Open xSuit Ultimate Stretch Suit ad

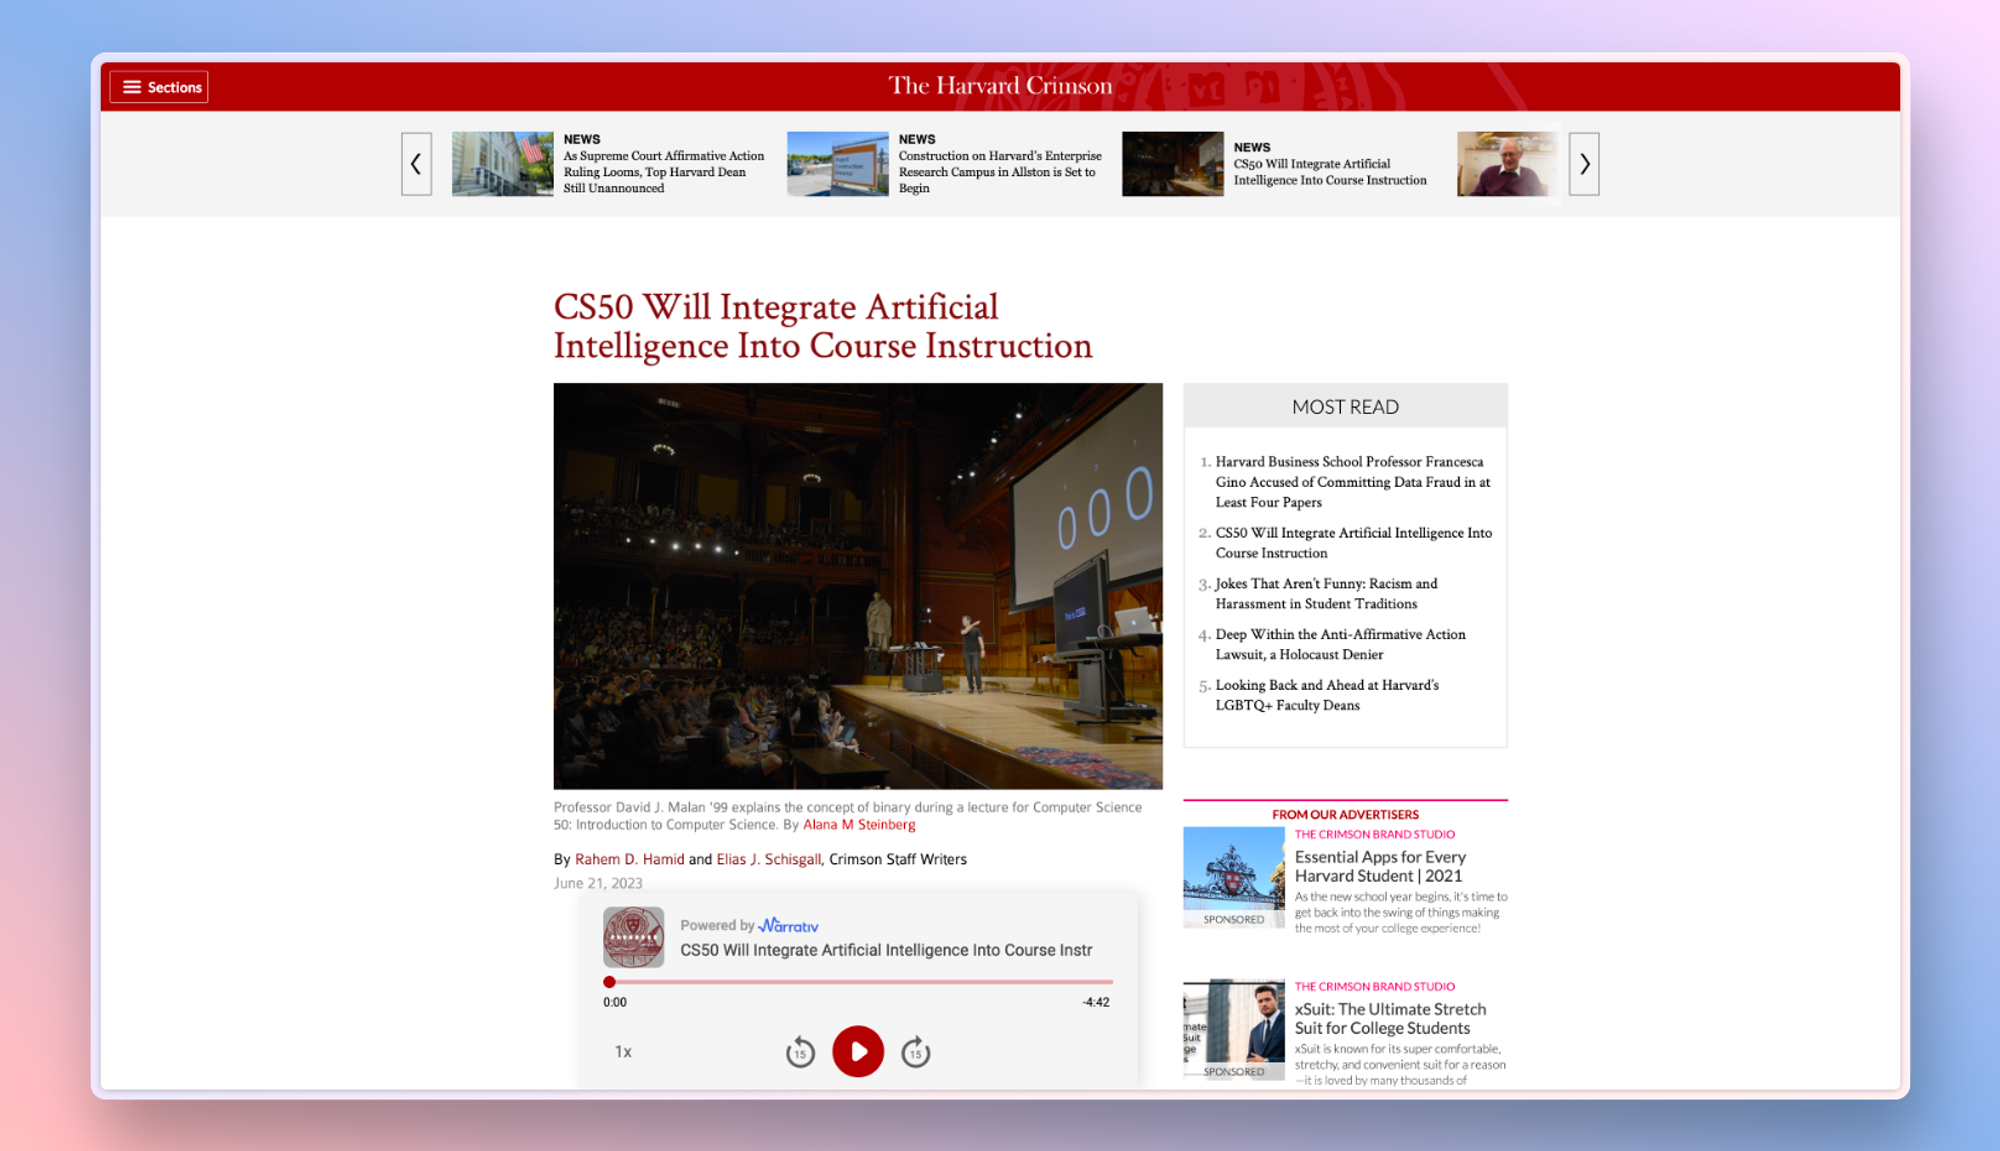tap(1390, 1019)
